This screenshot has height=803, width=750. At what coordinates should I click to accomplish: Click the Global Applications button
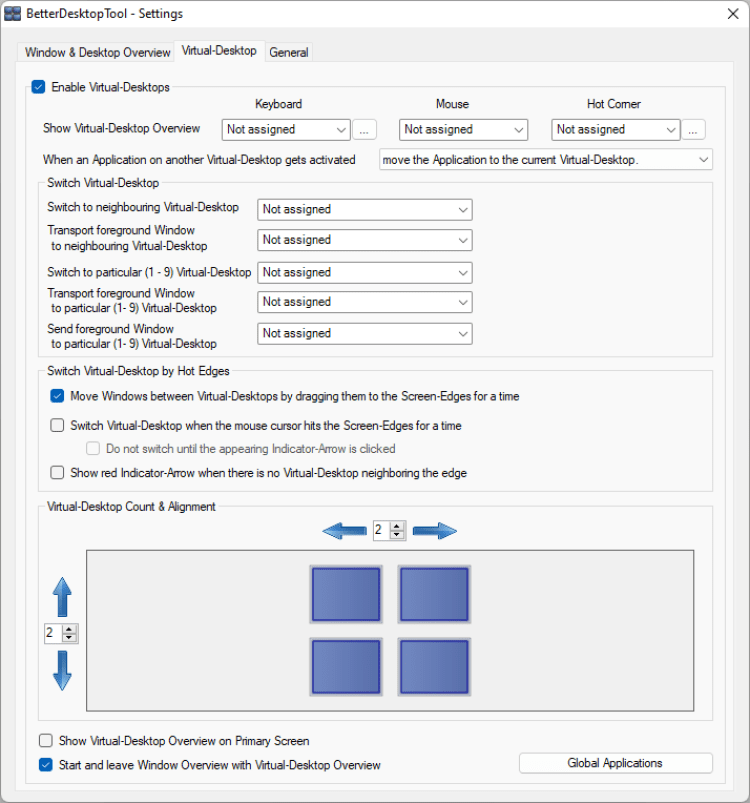tap(615, 763)
